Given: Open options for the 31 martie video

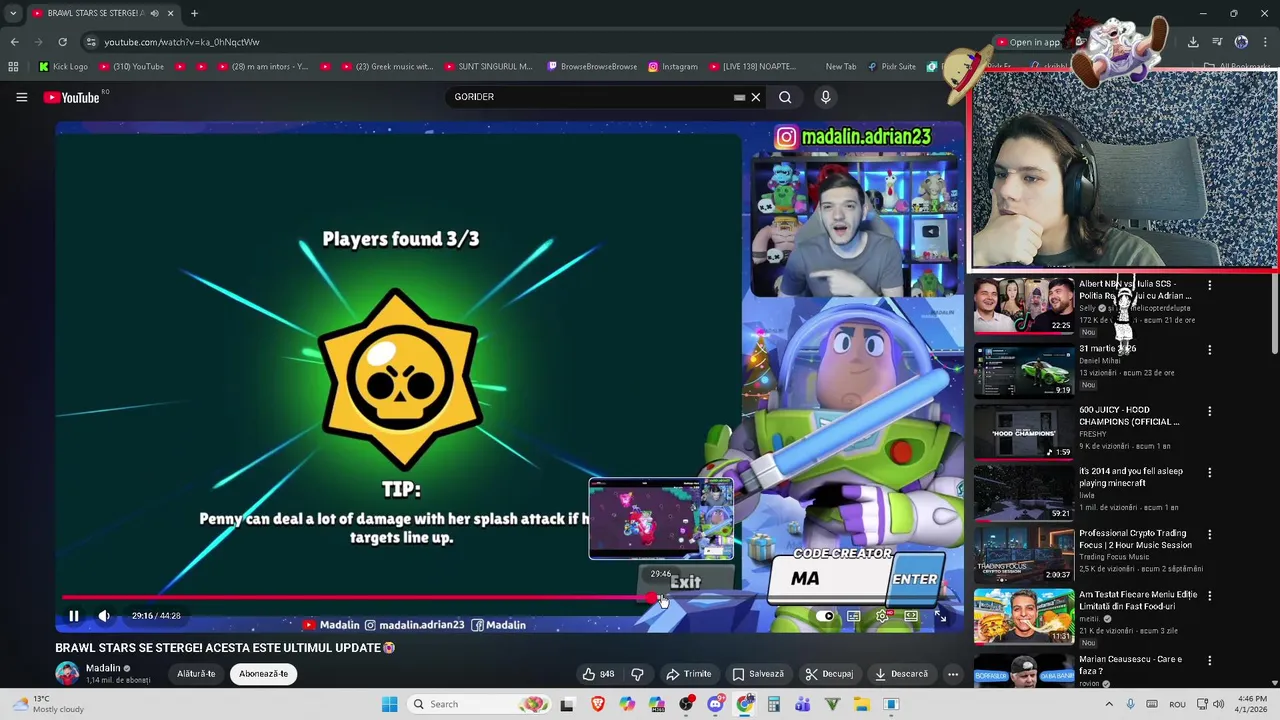Looking at the screenshot, I should (x=1209, y=350).
